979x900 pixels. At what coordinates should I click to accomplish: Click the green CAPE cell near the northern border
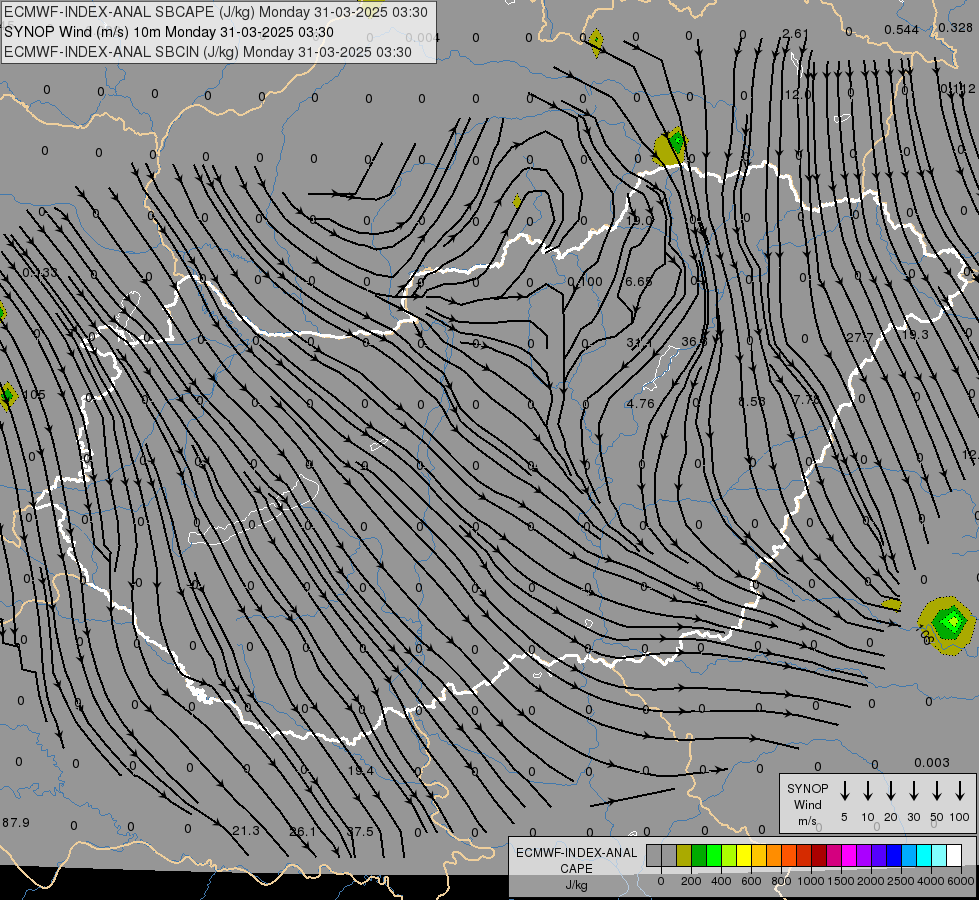671,146
